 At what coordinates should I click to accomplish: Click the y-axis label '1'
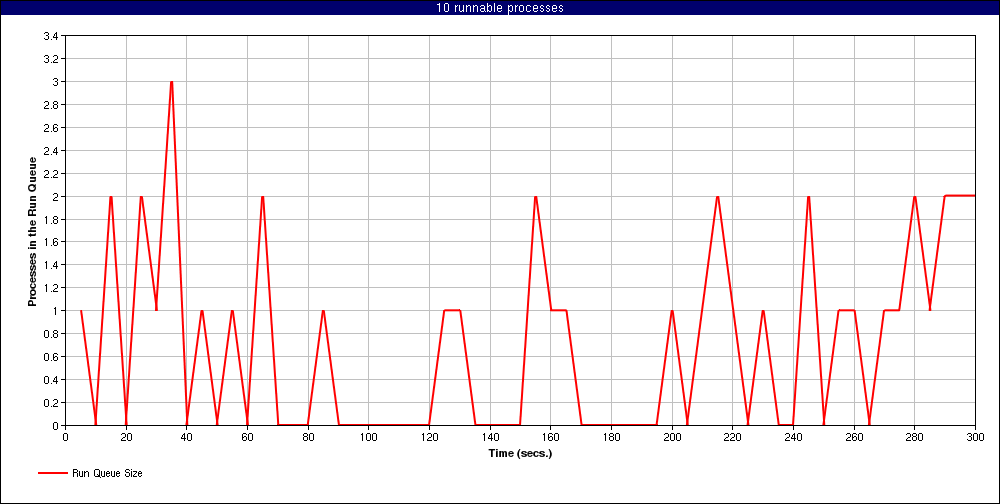[x=56, y=311]
